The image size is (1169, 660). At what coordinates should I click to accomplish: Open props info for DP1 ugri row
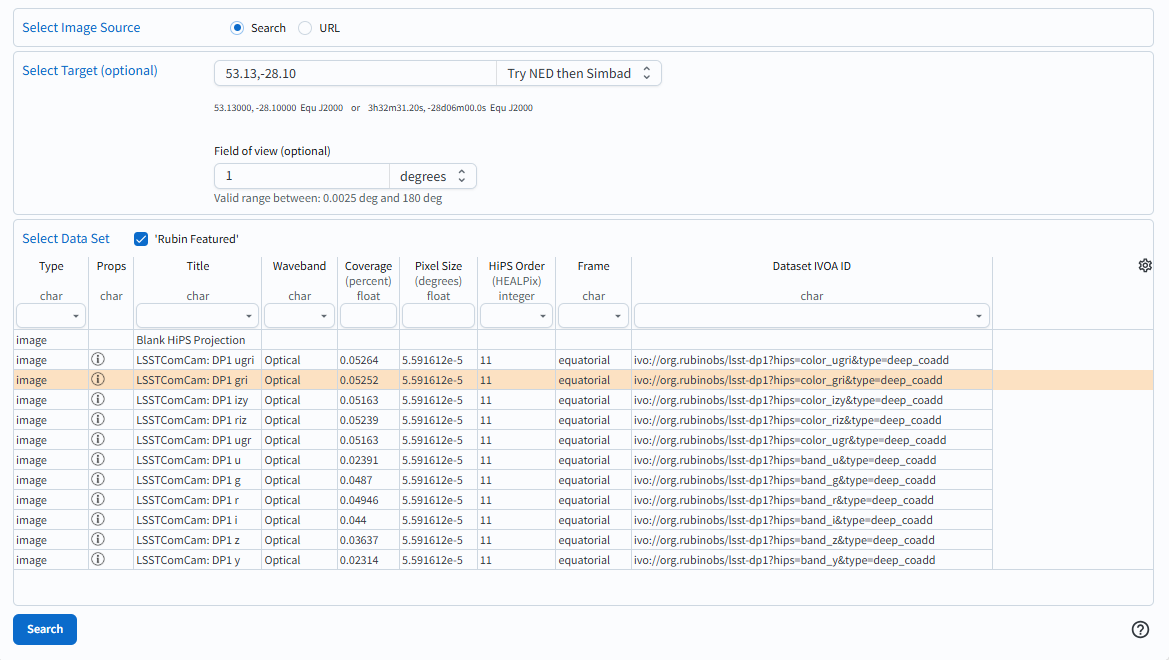point(98,360)
